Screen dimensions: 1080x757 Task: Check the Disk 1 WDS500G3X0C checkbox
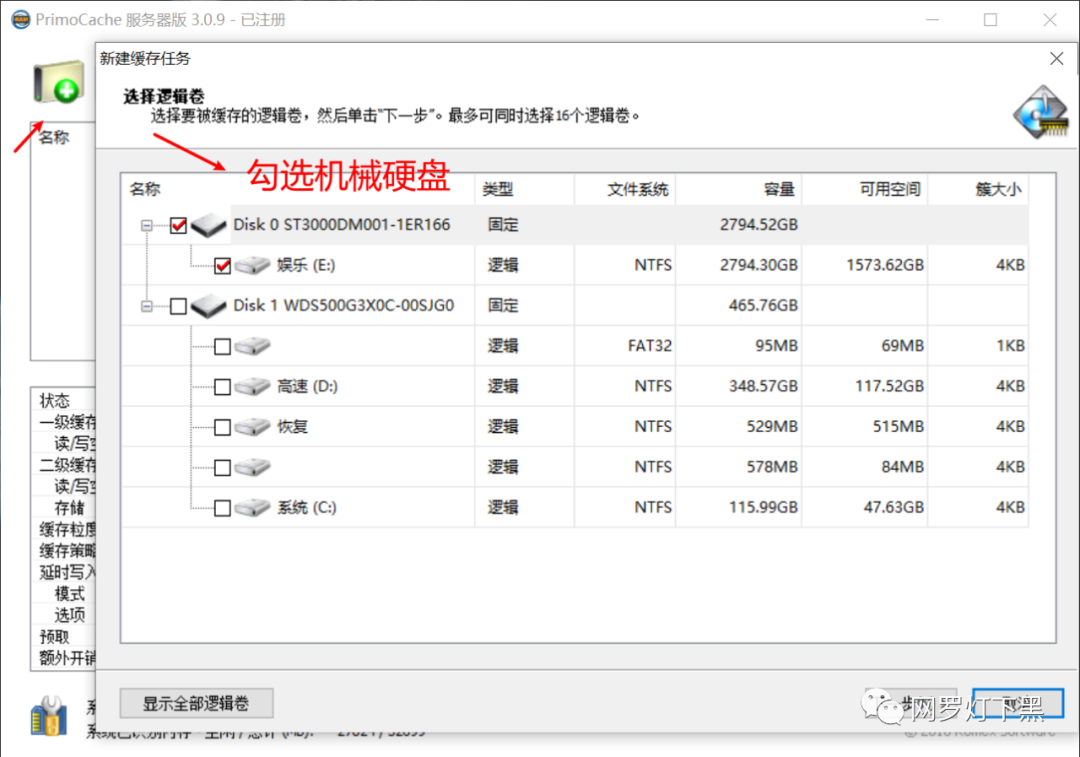click(x=178, y=306)
